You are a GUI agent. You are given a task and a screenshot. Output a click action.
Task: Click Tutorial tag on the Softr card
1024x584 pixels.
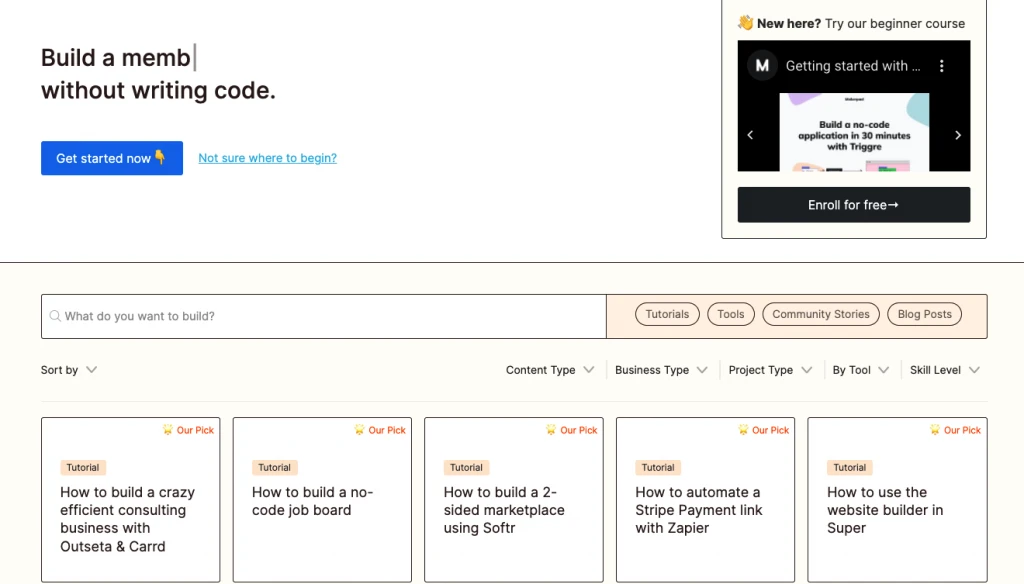tap(466, 468)
